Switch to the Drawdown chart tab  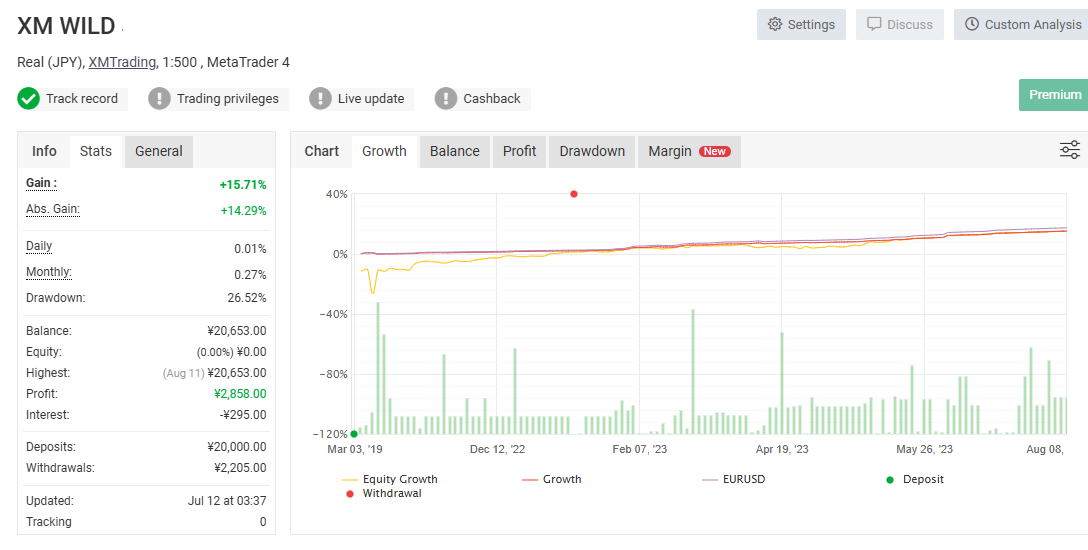(592, 151)
